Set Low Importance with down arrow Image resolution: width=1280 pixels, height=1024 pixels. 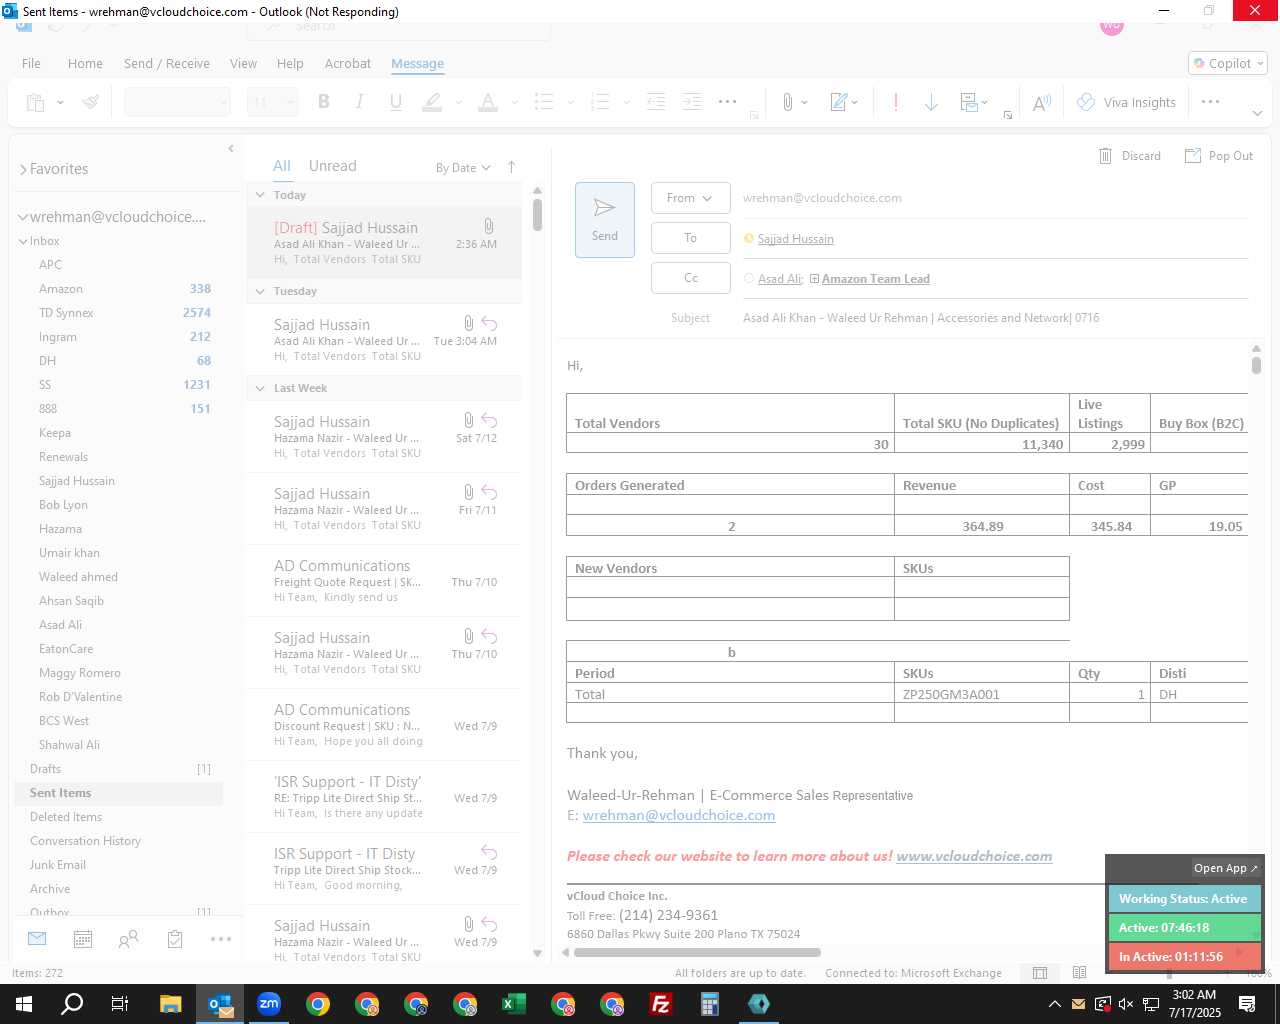pos(931,102)
